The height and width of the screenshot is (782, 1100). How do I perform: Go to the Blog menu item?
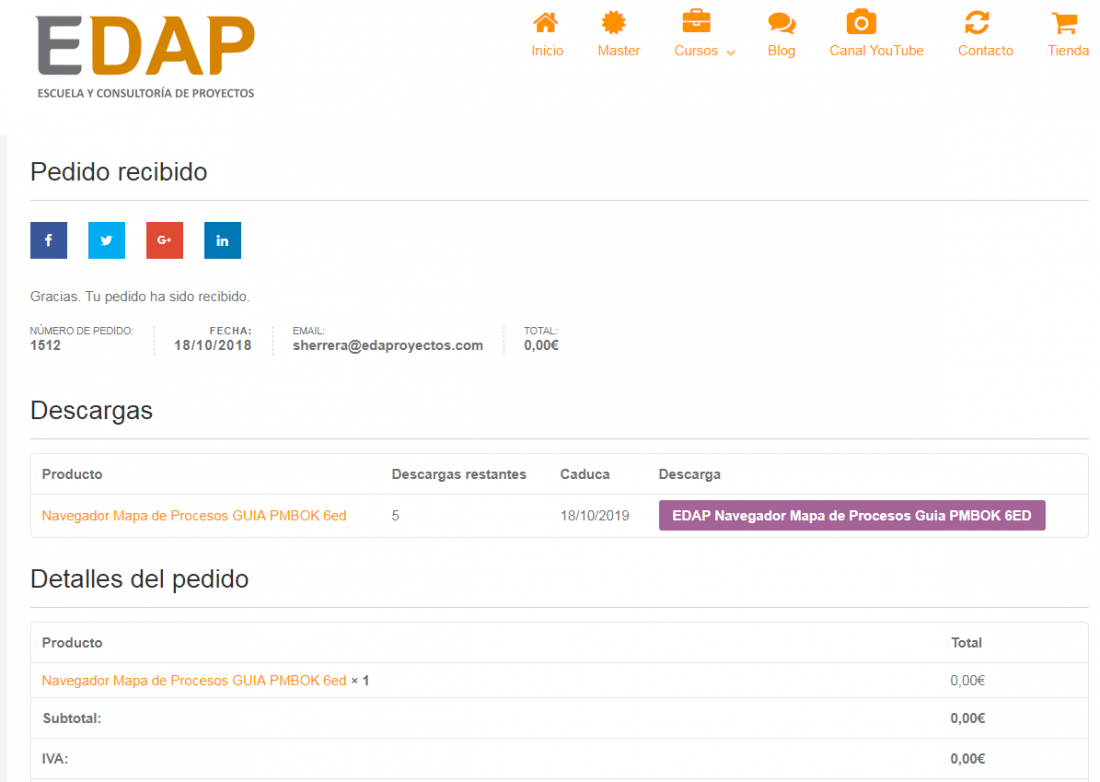click(x=782, y=50)
